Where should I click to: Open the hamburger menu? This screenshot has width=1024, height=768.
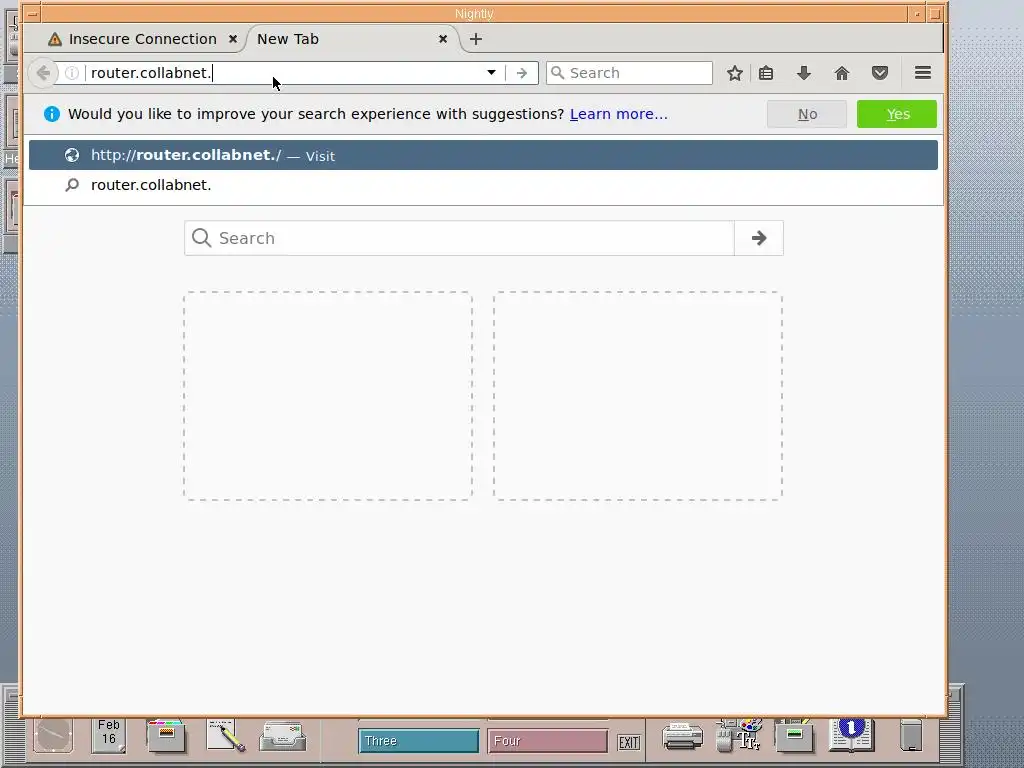point(923,72)
